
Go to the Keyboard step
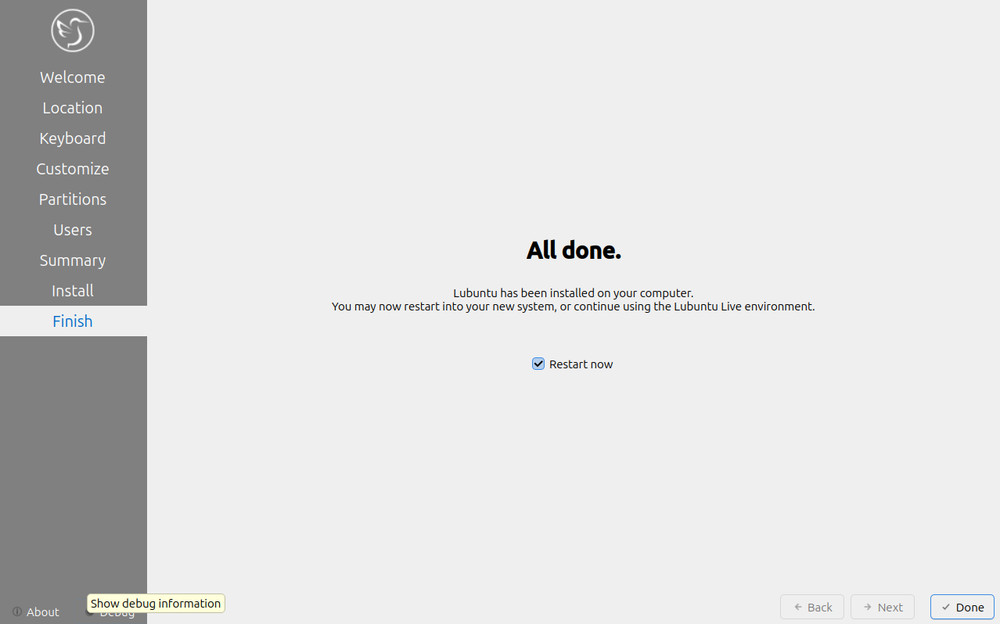(x=73, y=138)
